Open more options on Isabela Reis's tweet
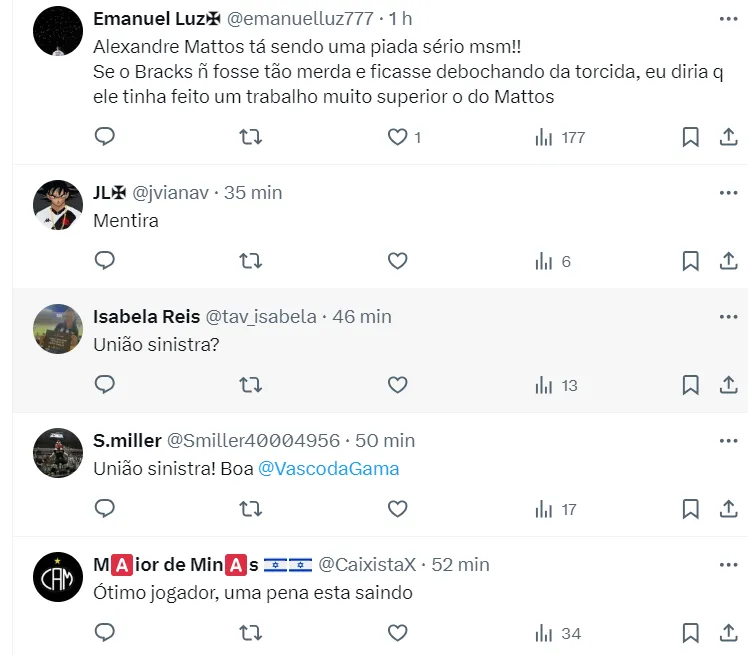Screen dimensions: 748x655 [x=728, y=316]
